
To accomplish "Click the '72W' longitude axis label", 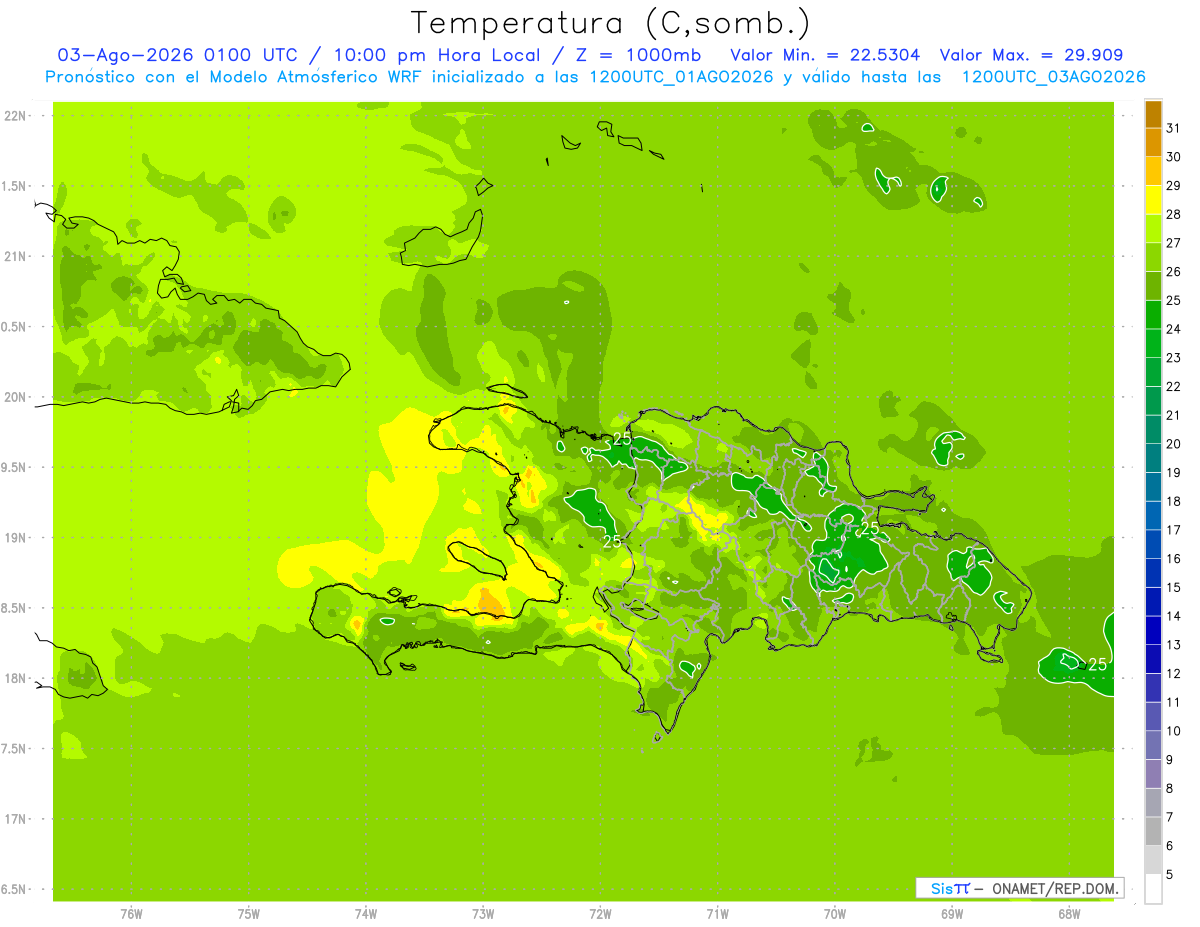I will coord(600,913).
